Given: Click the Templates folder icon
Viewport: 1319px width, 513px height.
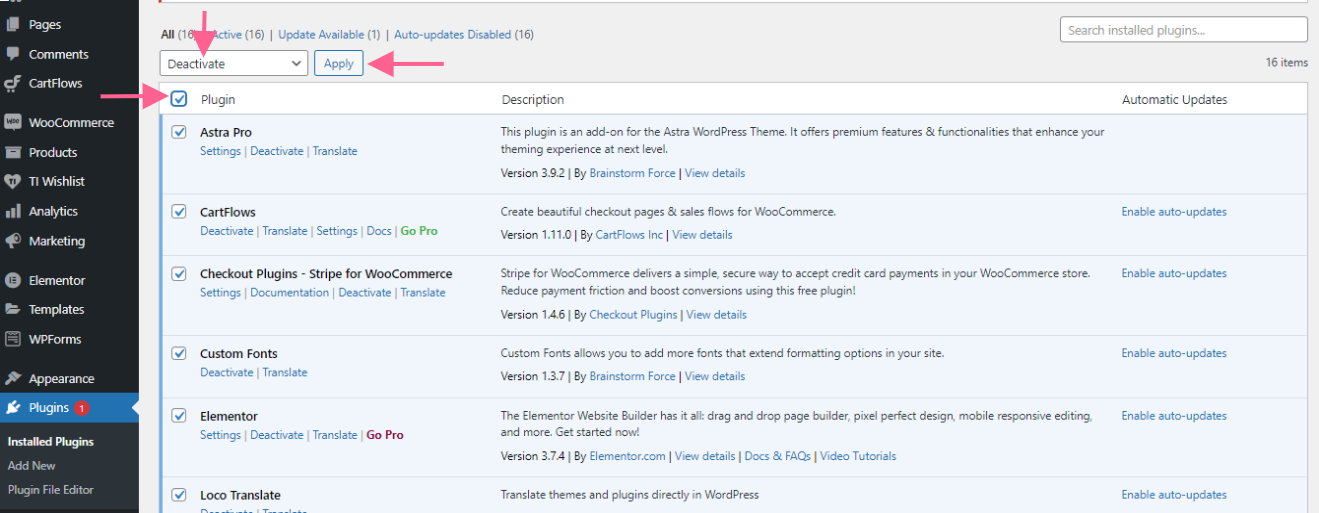Looking at the screenshot, I should pos(12,309).
